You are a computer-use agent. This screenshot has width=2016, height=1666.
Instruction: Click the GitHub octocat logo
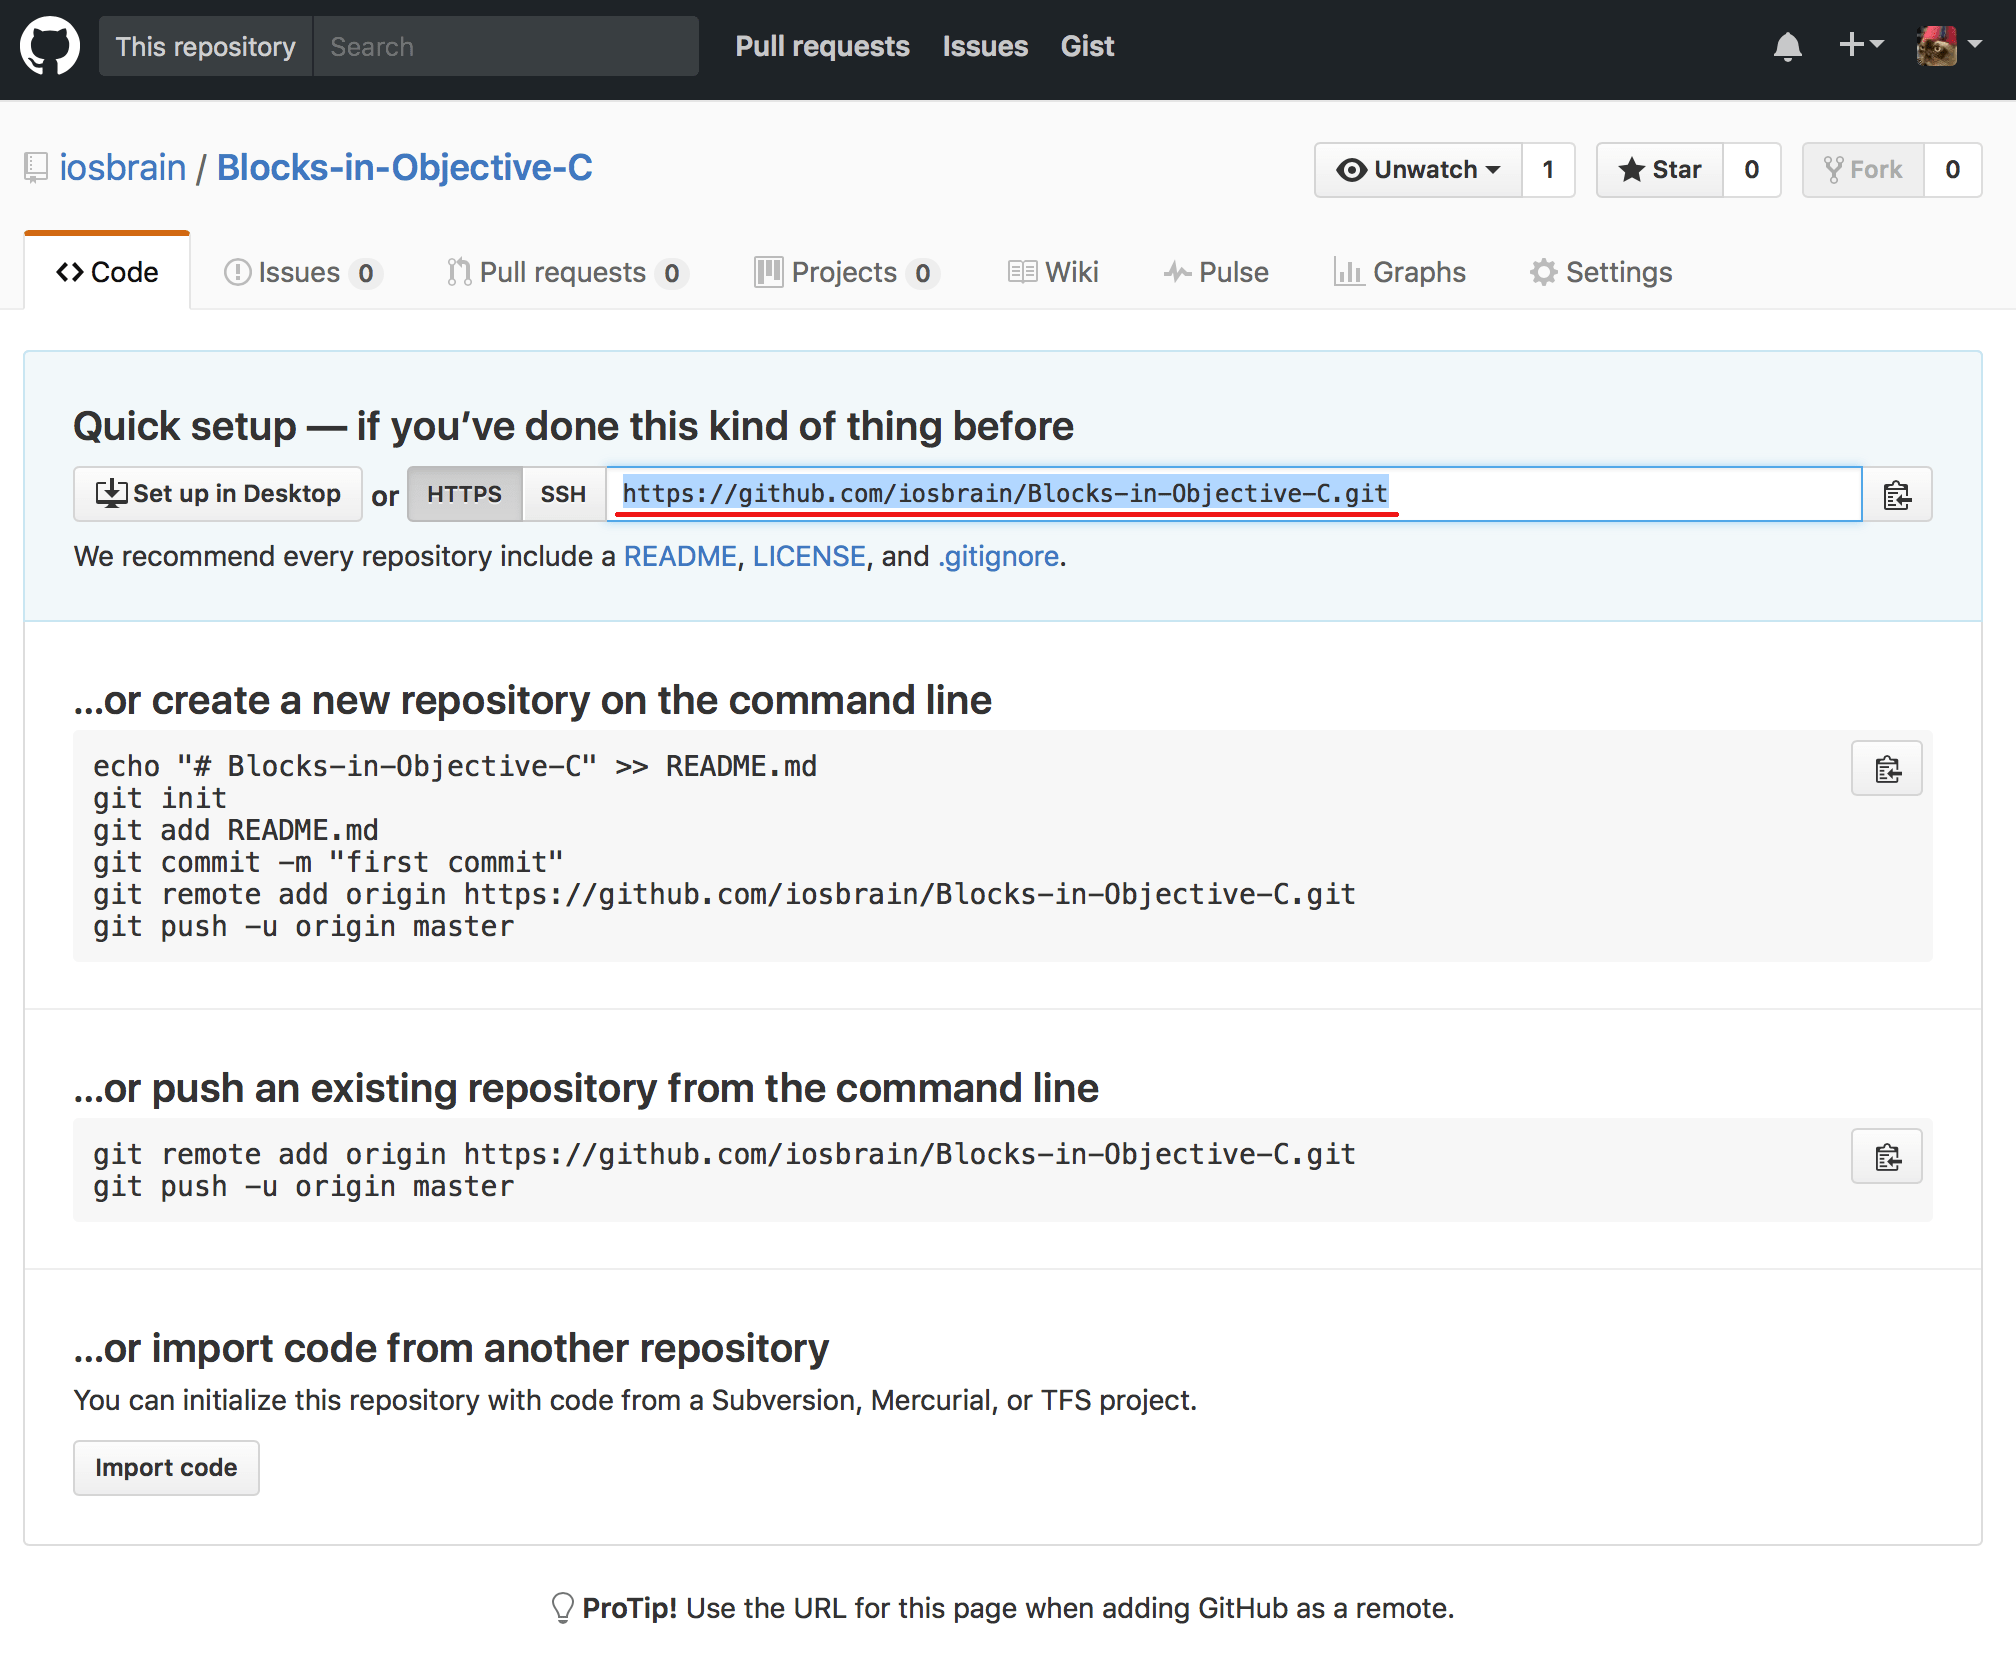pos(49,45)
